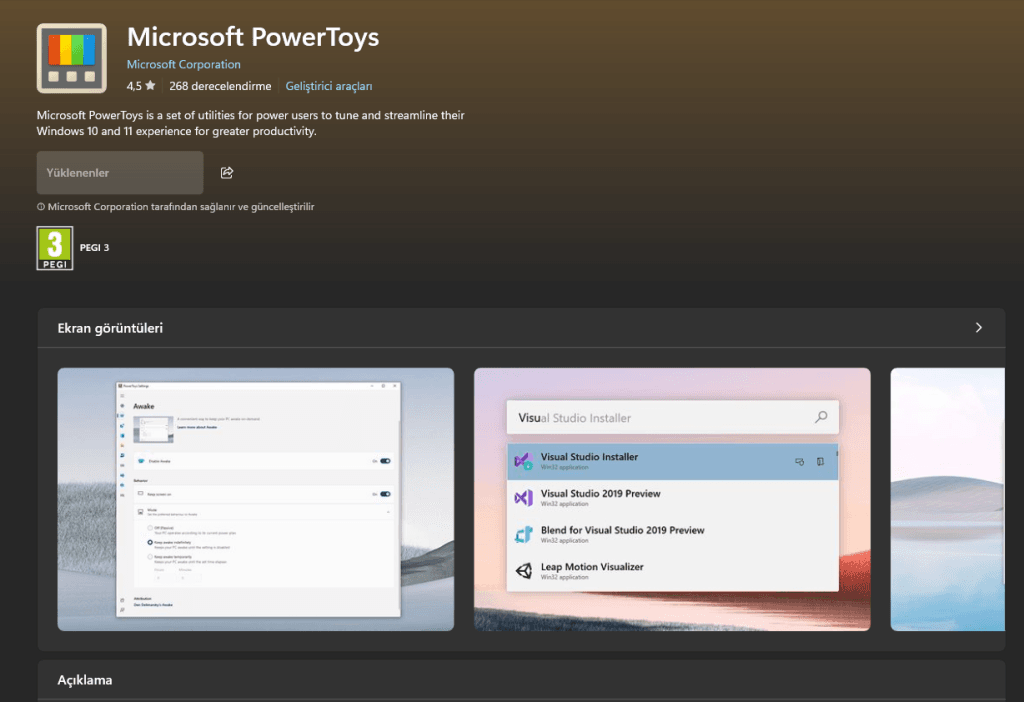Viewport: 1024px width, 702px height.
Task: Click the Ekran görüntüleri section heading
Action: click(110, 328)
